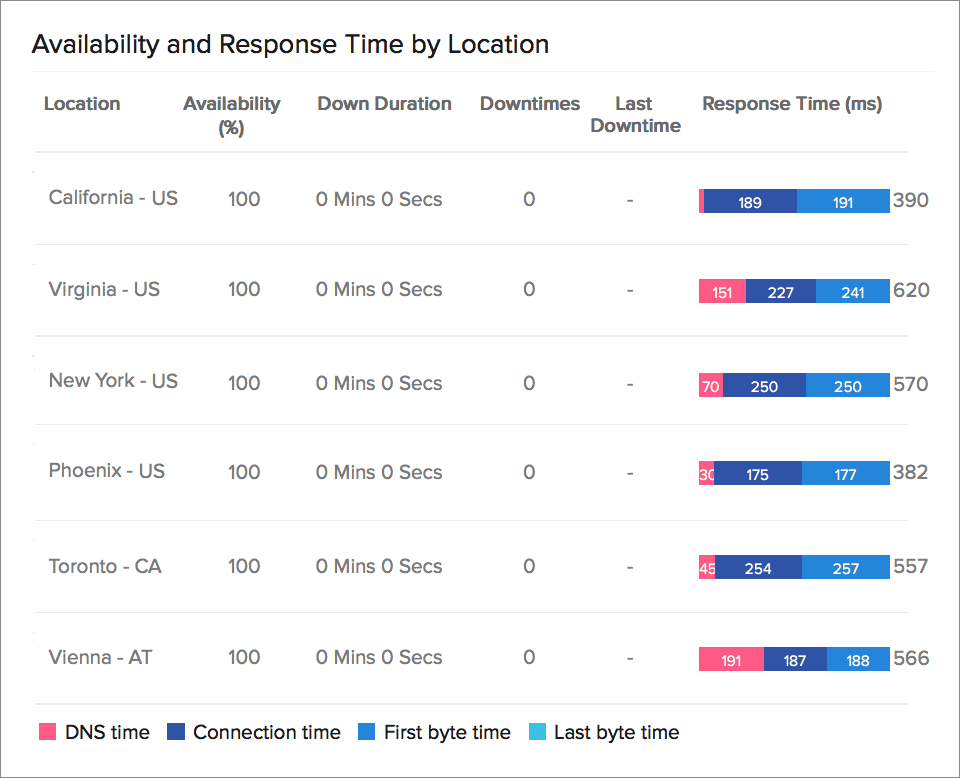Viewport: 960px width, 778px height.
Task: Select the California - US location row
Action: point(113,198)
